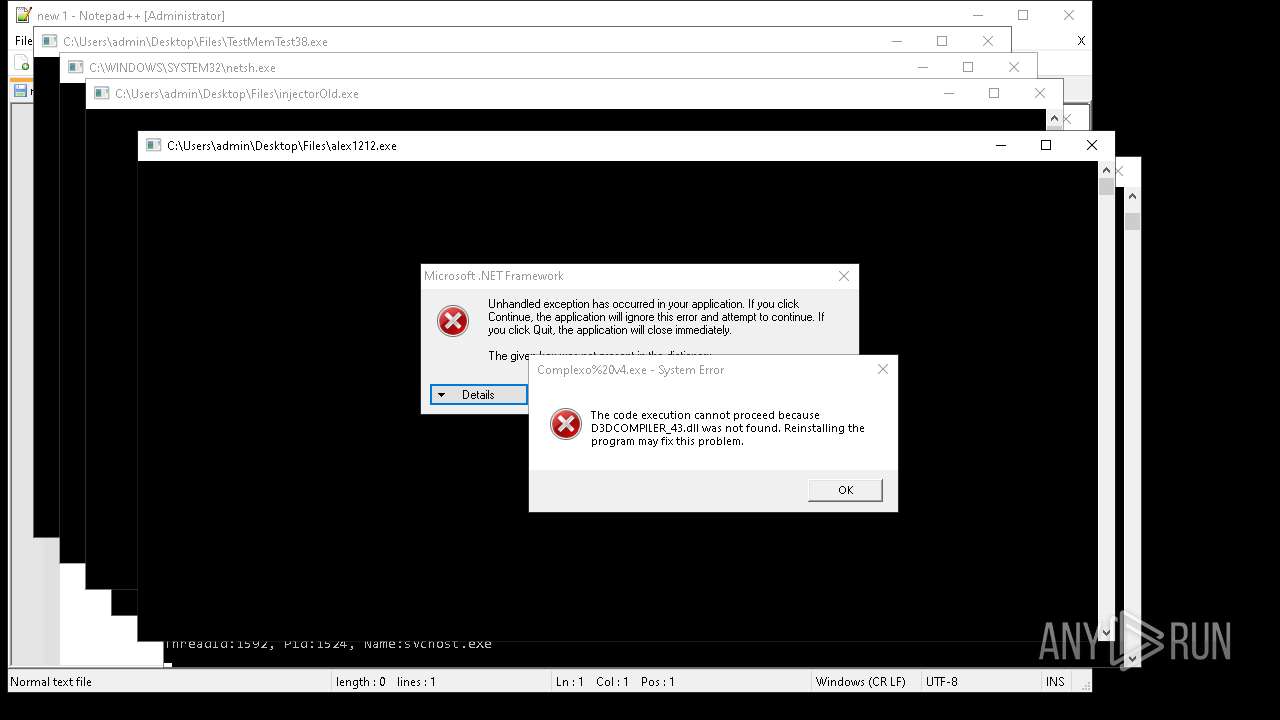This screenshot has width=1280, height=720.
Task: Close the Complexo v4.exe System Error dialog
Action: pos(882,369)
